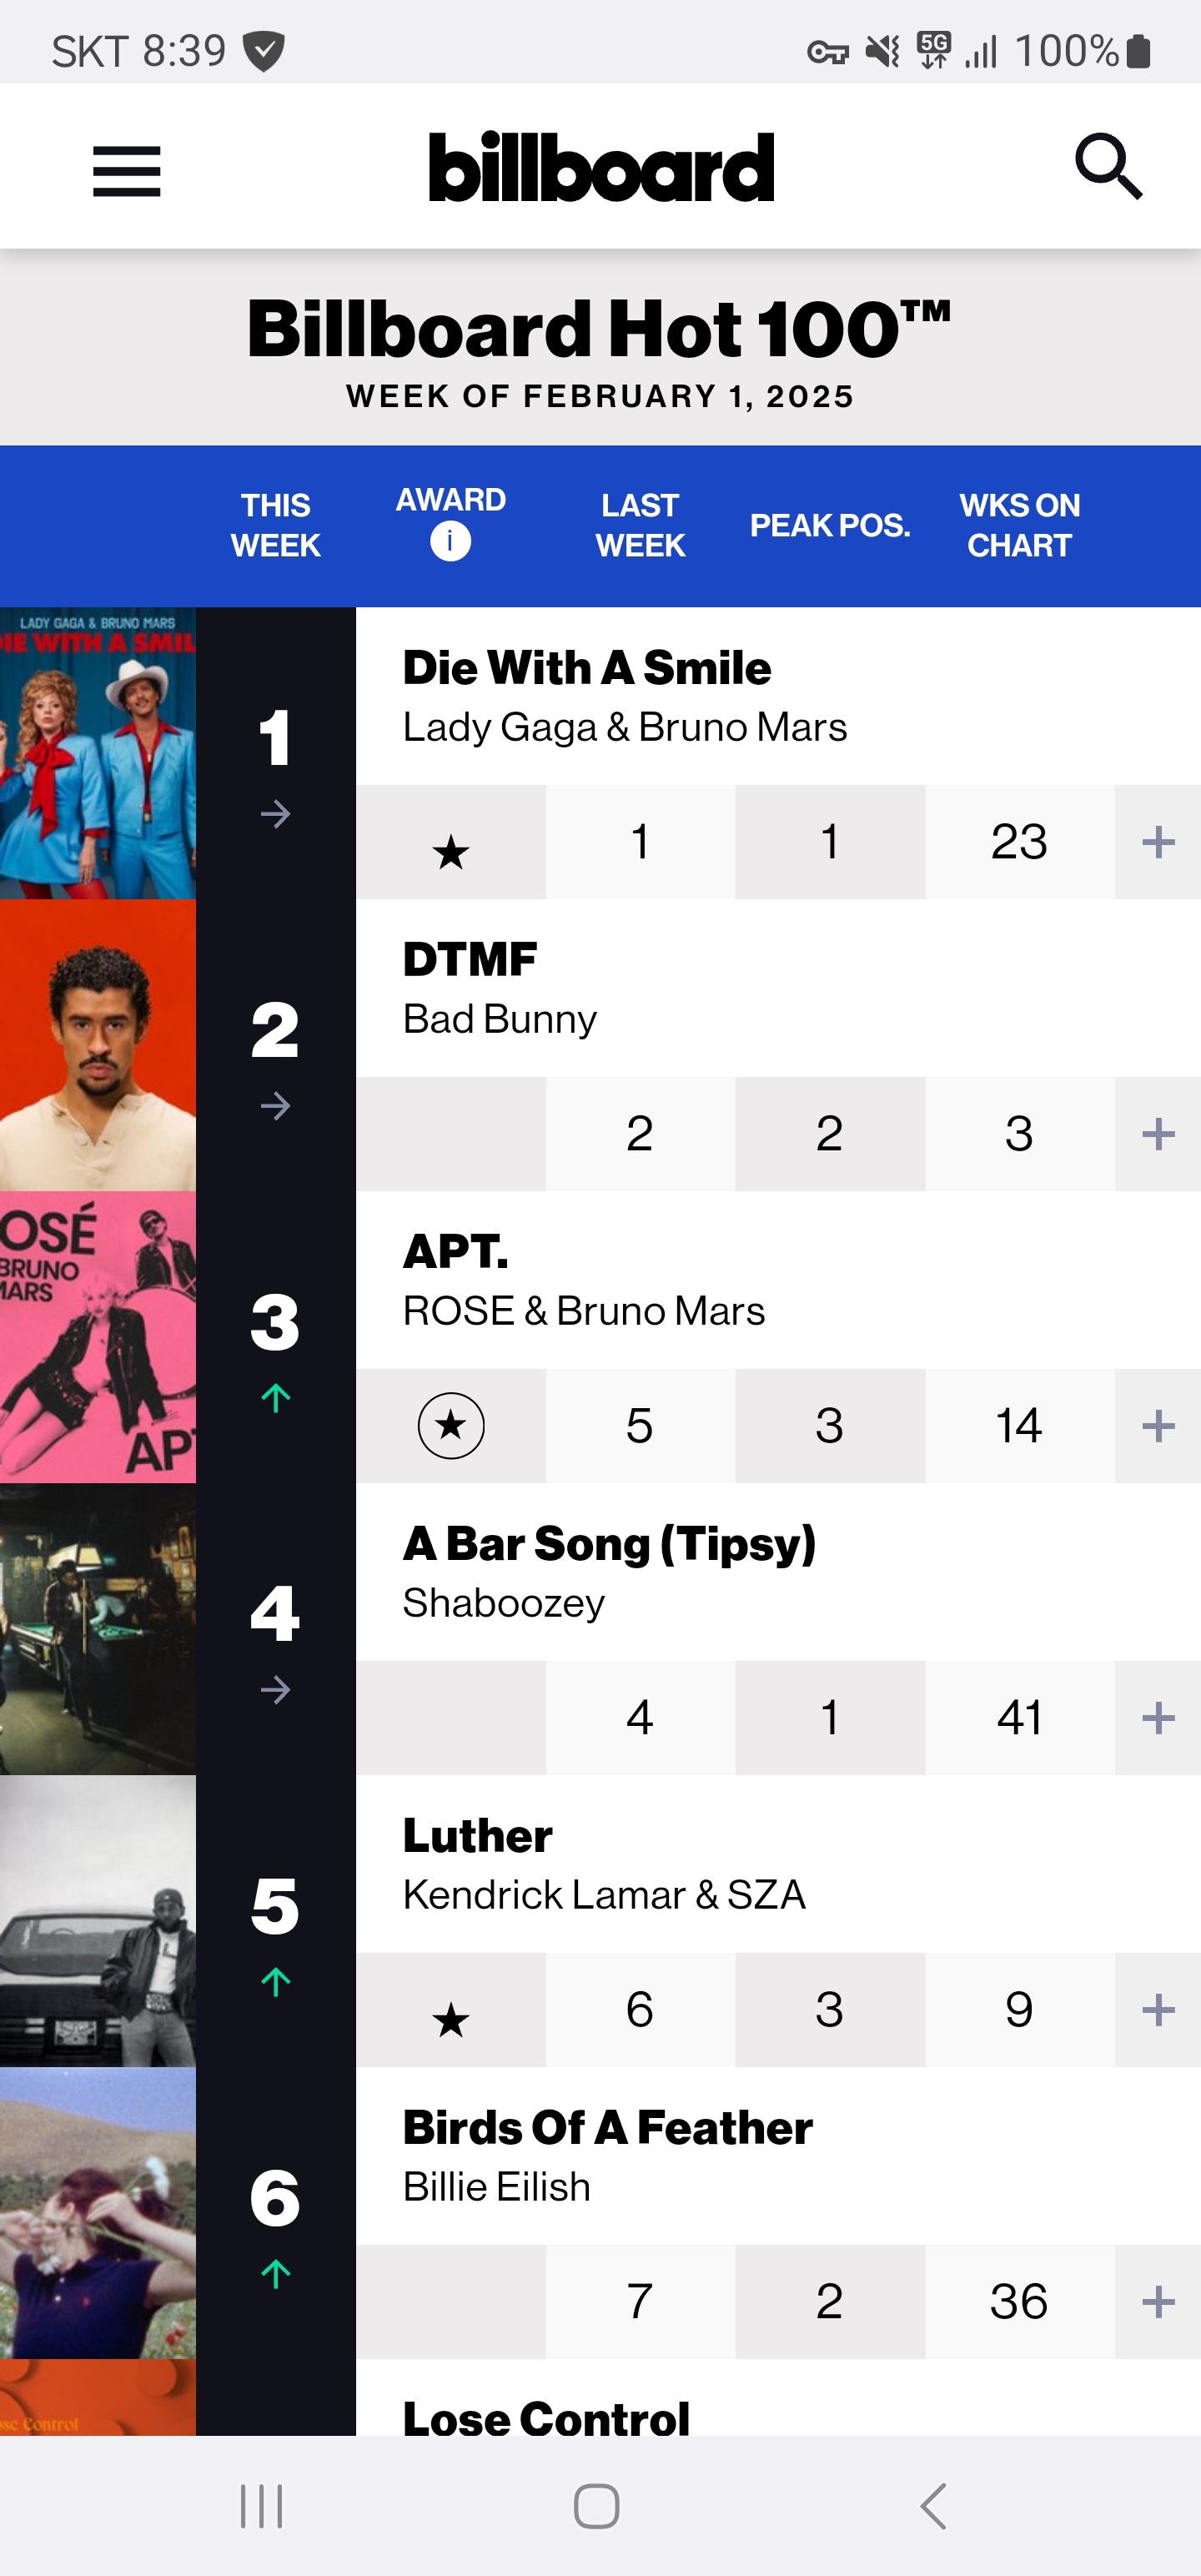Screen dimensions: 1201x2576
Task: Tap the search magnifier icon
Action: [x=1108, y=167]
